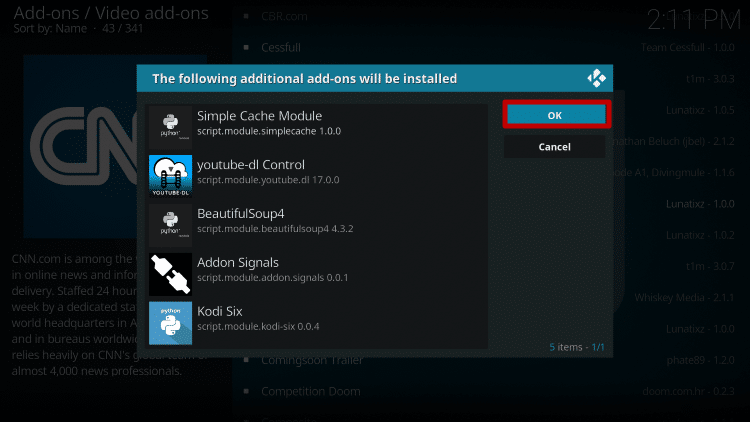The image size is (750, 422).
Task: Click the Kodi logo in dialog header
Action: (596, 78)
